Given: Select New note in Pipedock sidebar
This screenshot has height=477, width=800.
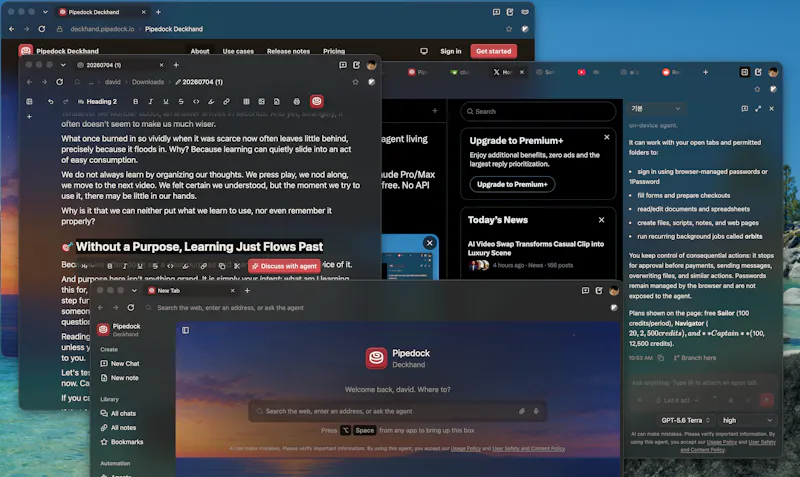Looking at the screenshot, I should tap(119, 378).
